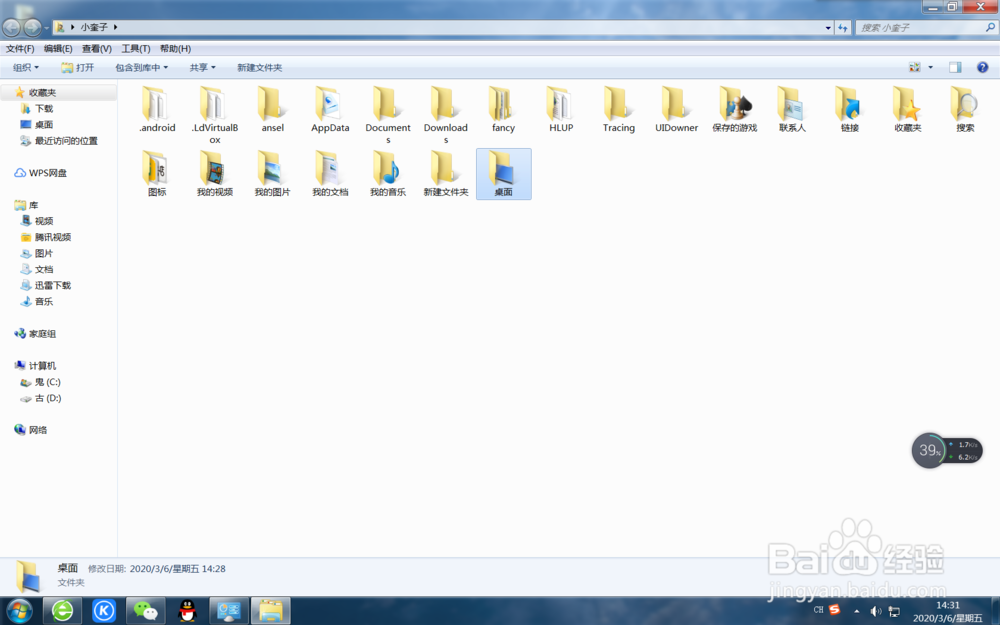Open the 音乐 library

tap(43, 301)
